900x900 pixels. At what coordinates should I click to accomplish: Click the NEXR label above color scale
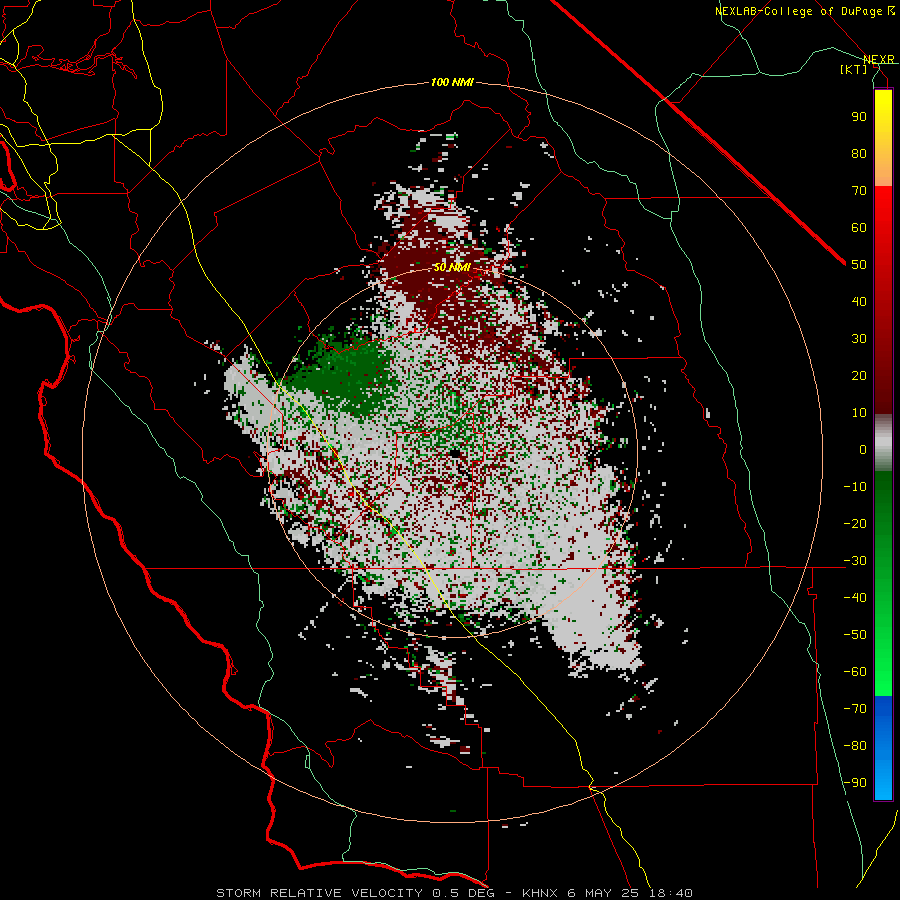879,59
